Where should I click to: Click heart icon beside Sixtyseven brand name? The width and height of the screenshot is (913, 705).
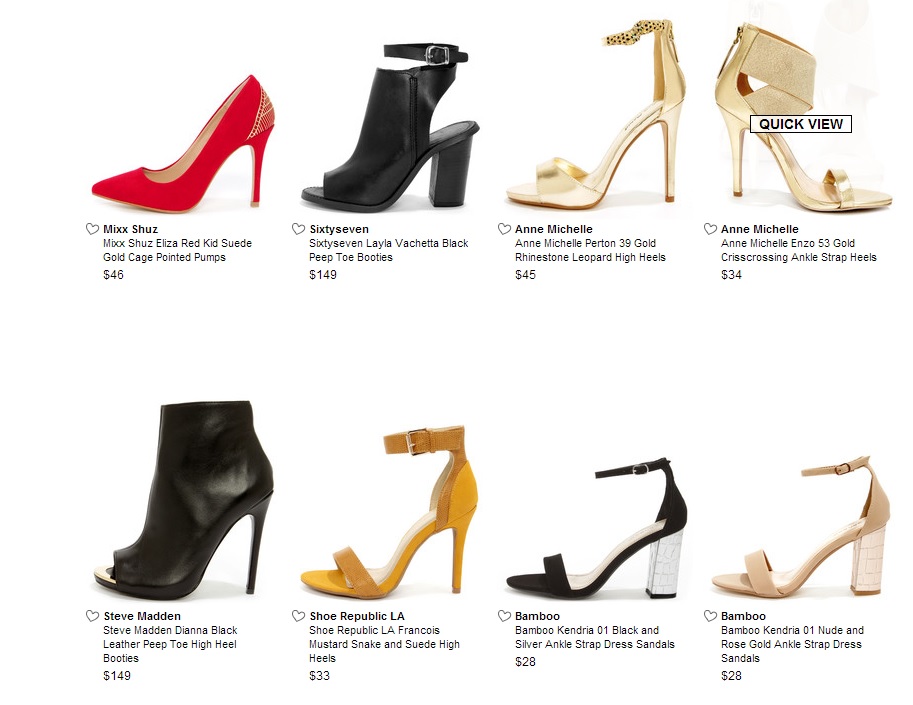pyautogui.click(x=298, y=229)
